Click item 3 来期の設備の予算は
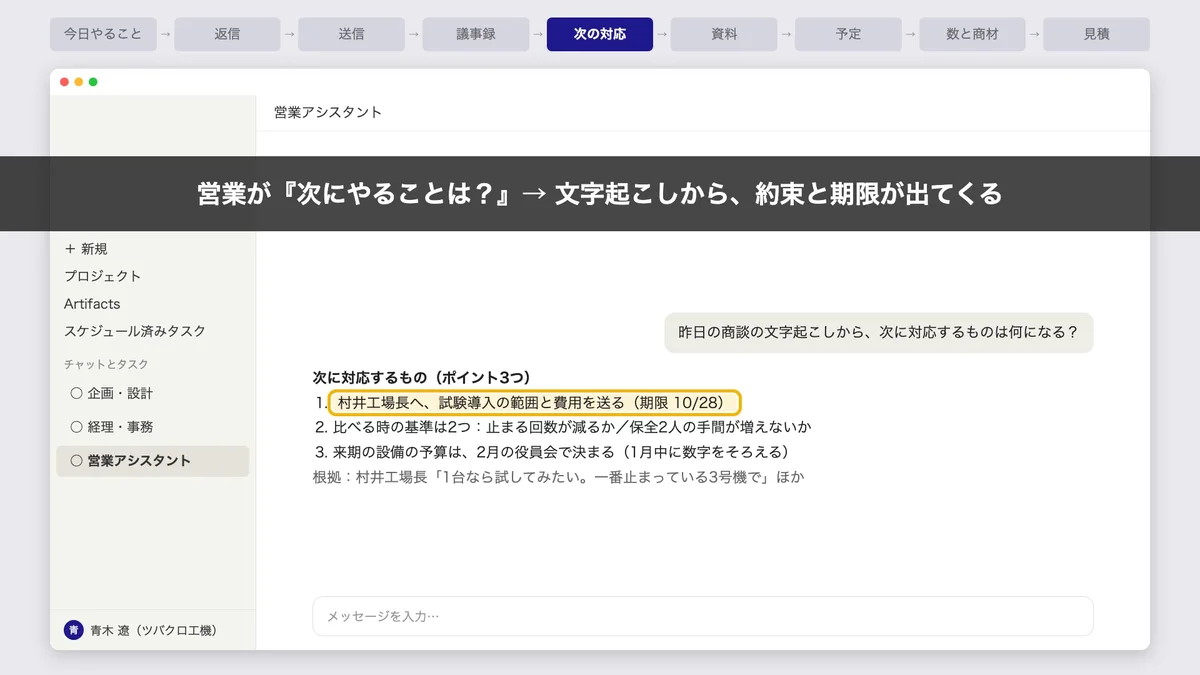 (x=552, y=452)
